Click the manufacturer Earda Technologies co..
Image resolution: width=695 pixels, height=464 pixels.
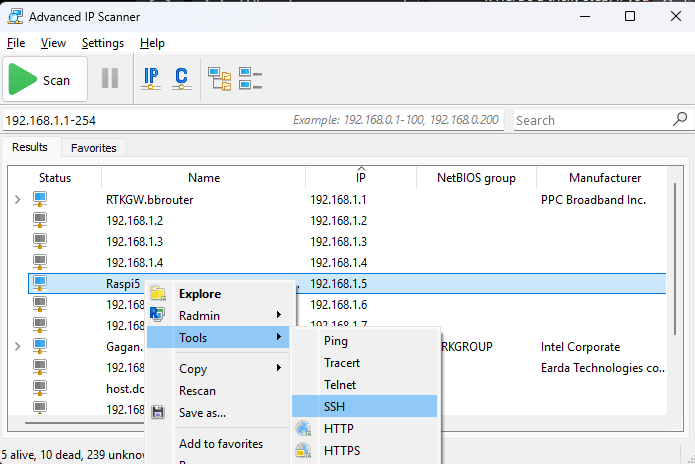(x=603, y=368)
